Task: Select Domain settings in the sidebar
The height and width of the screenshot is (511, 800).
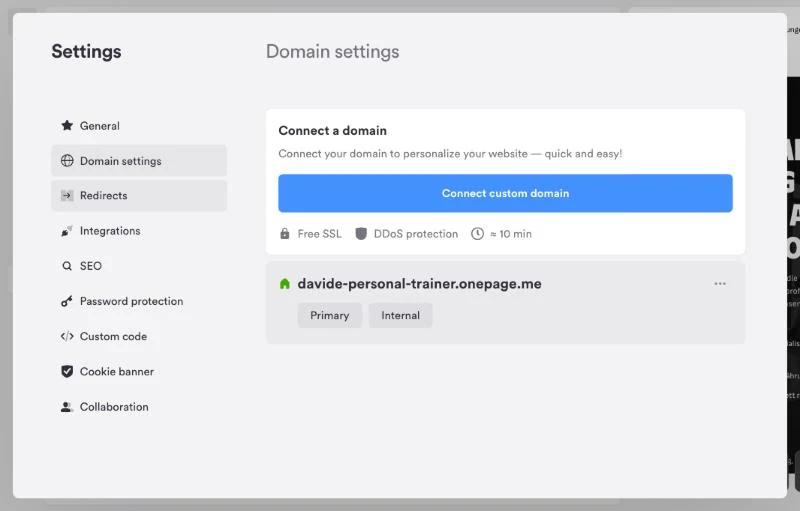Action: click(139, 161)
